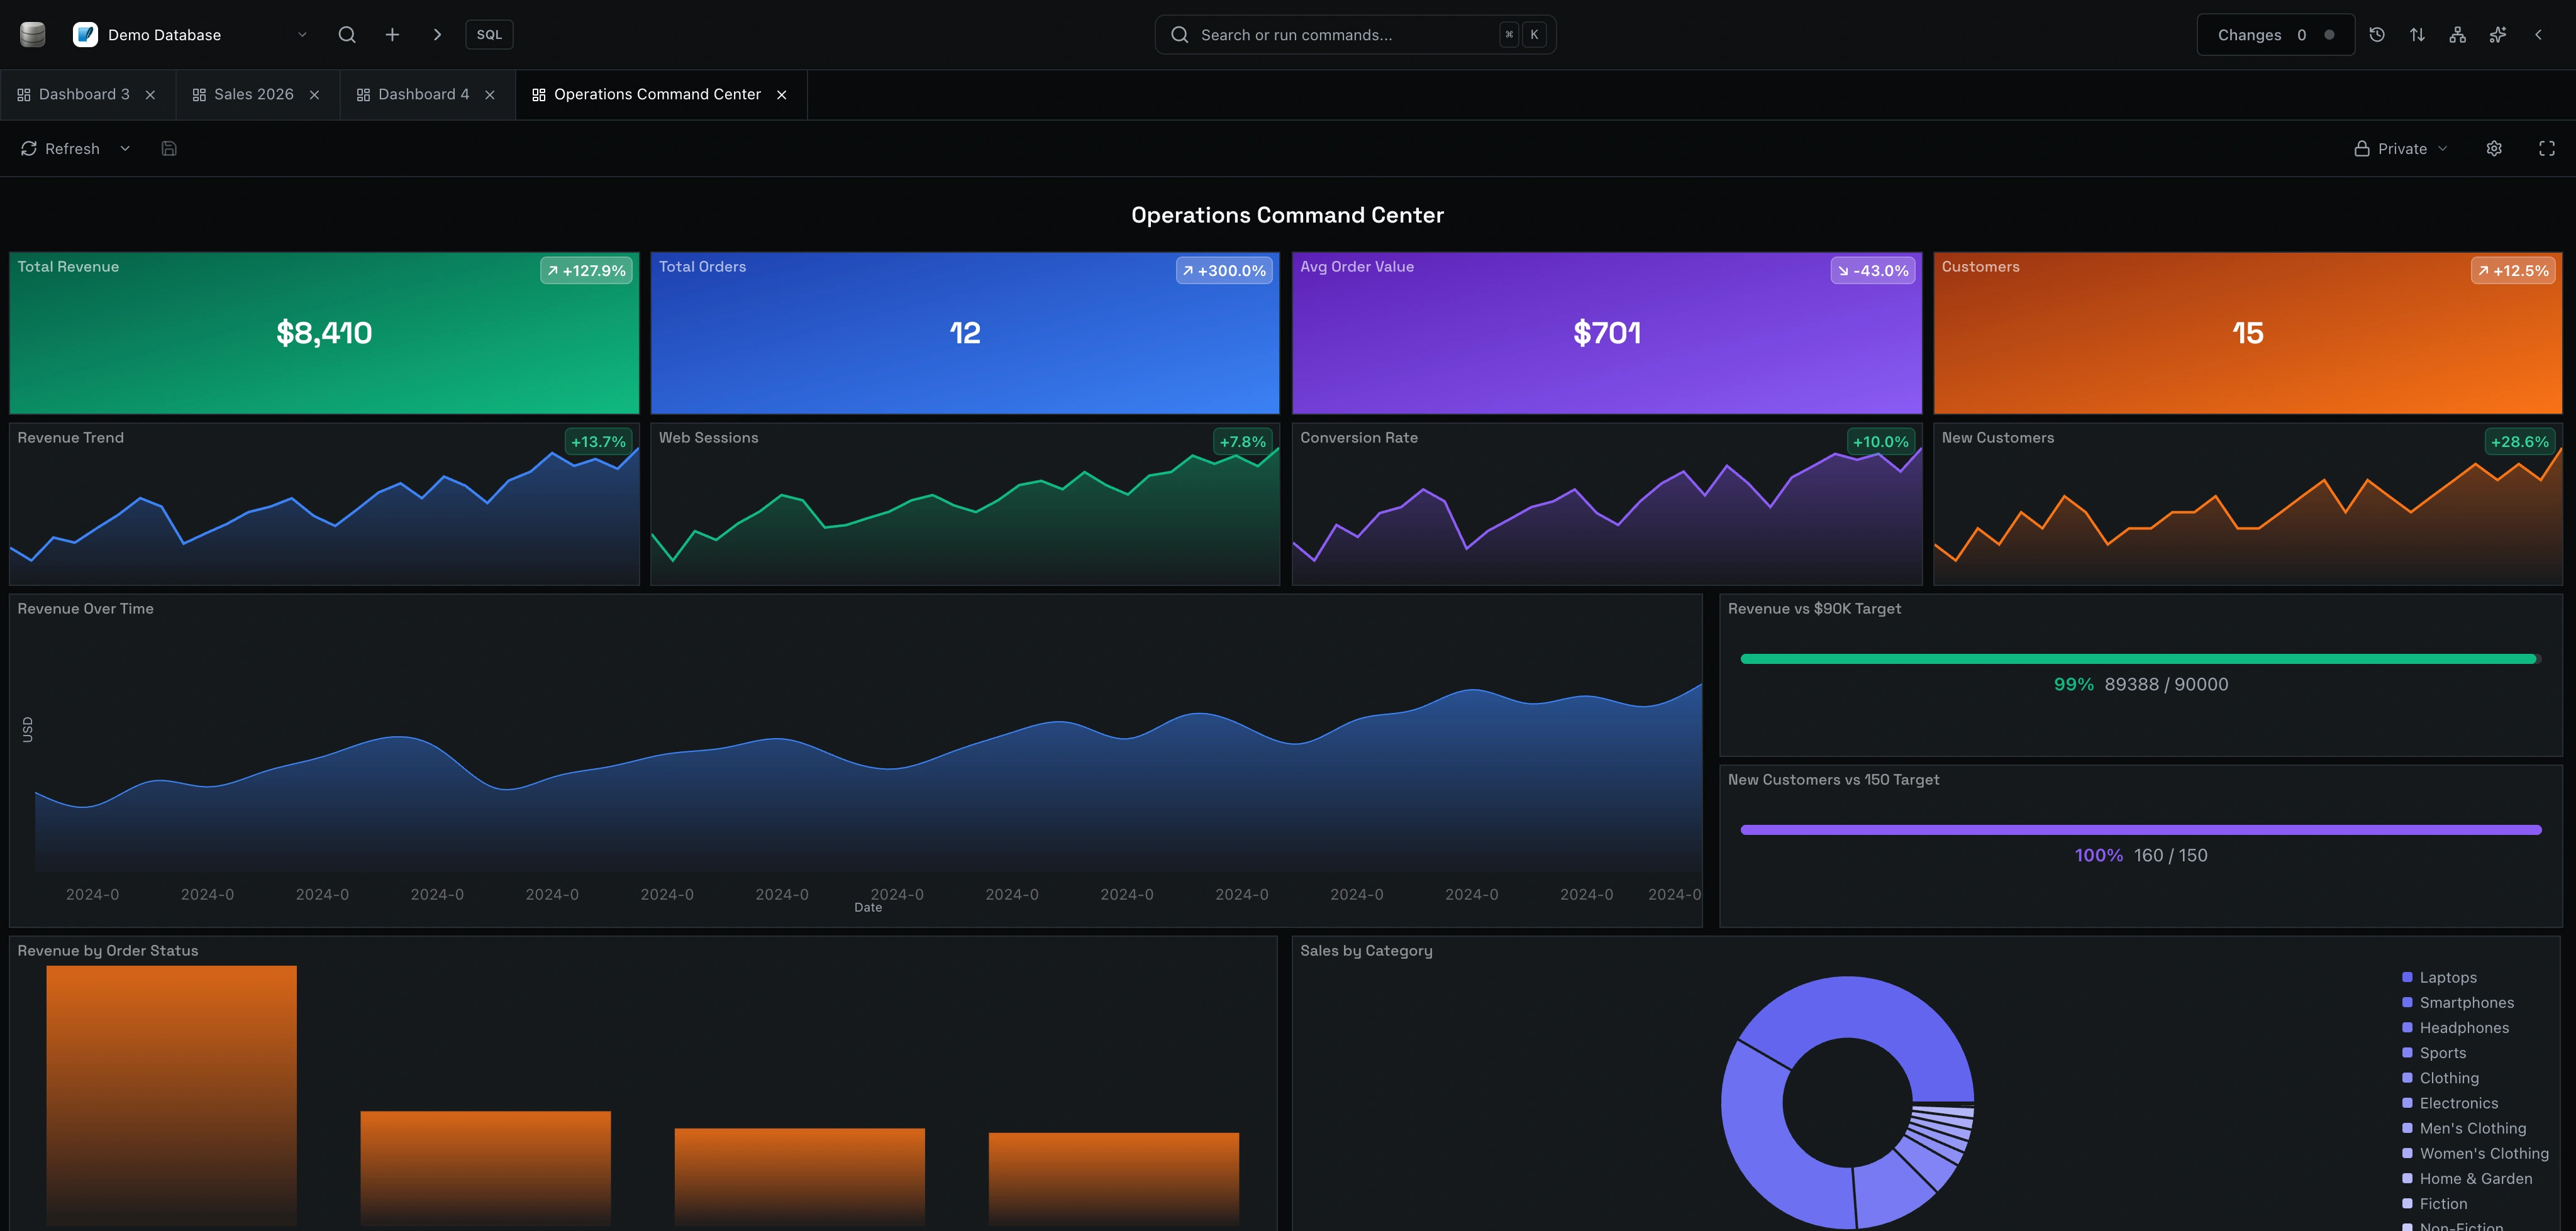Hide the Sports slice via its legend entry
This screenshot has width=2576, height=1231.
[2442, 1052]
